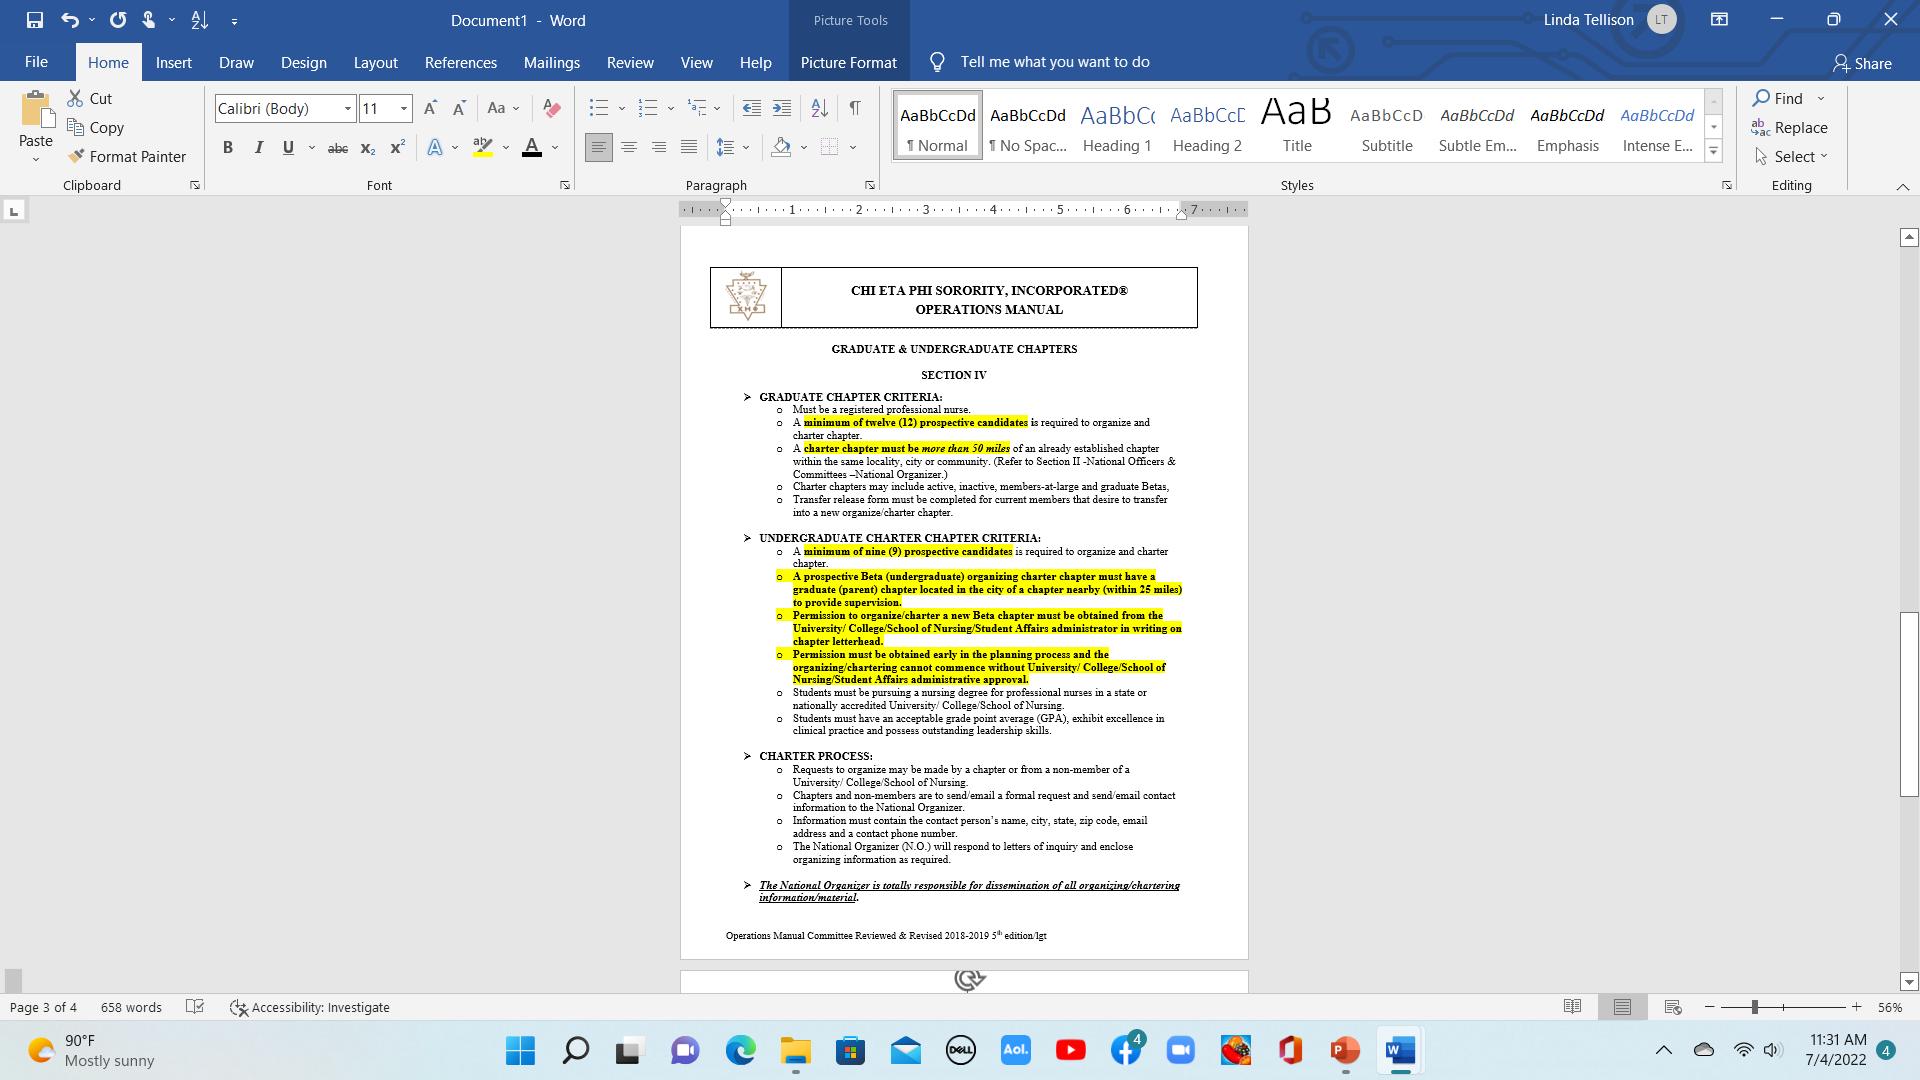Screen dimensions: 1920x1080
Task: Click zoom in plus icon
Action: pos(1856,1007)
